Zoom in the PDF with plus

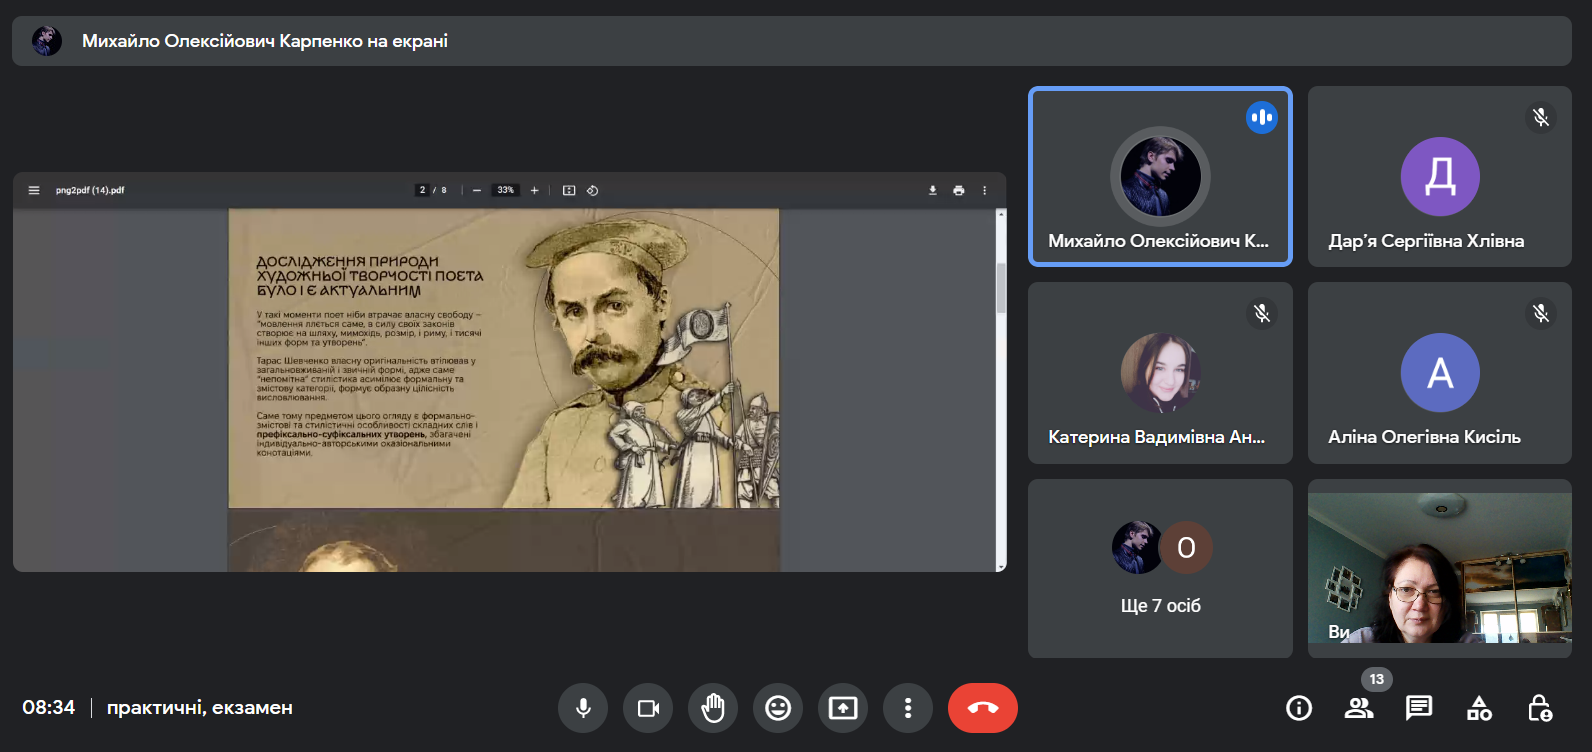point(535,190)
